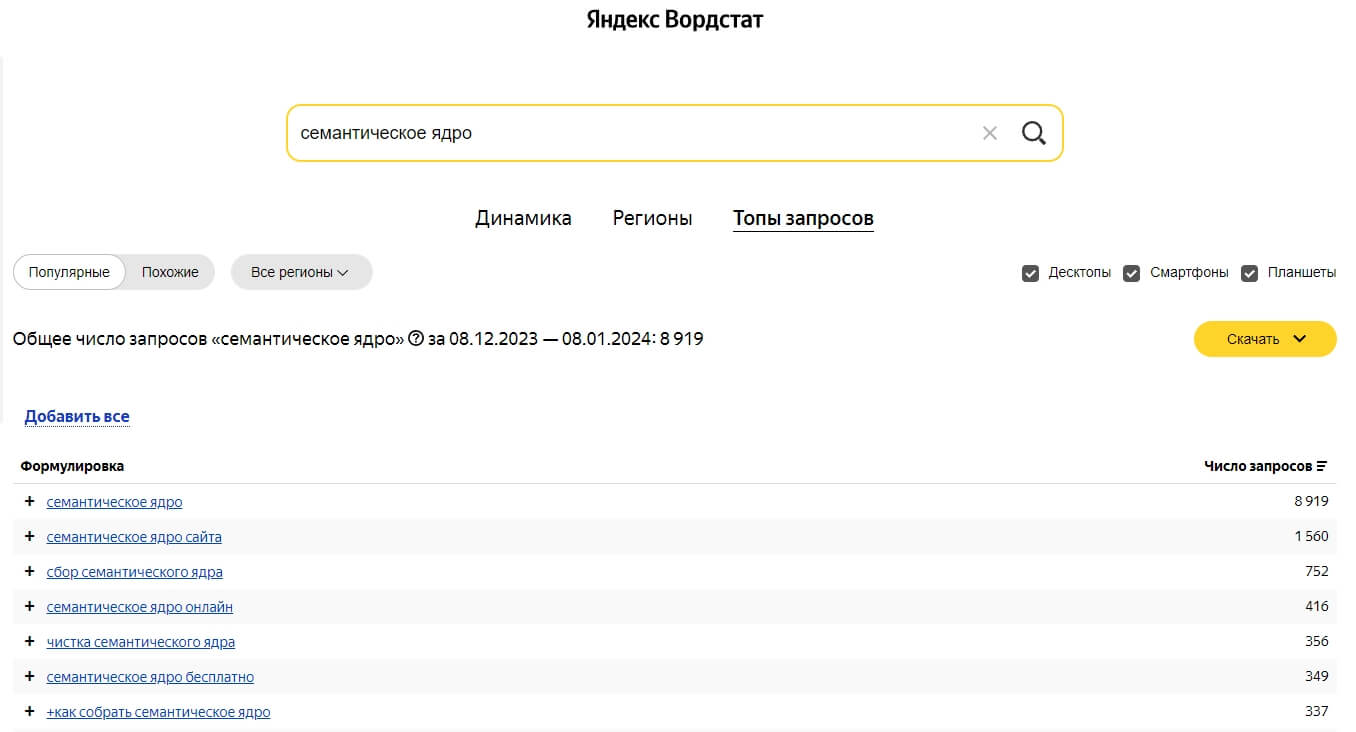
Task: Click the Формулировка column header
Action: click(72, 466)
